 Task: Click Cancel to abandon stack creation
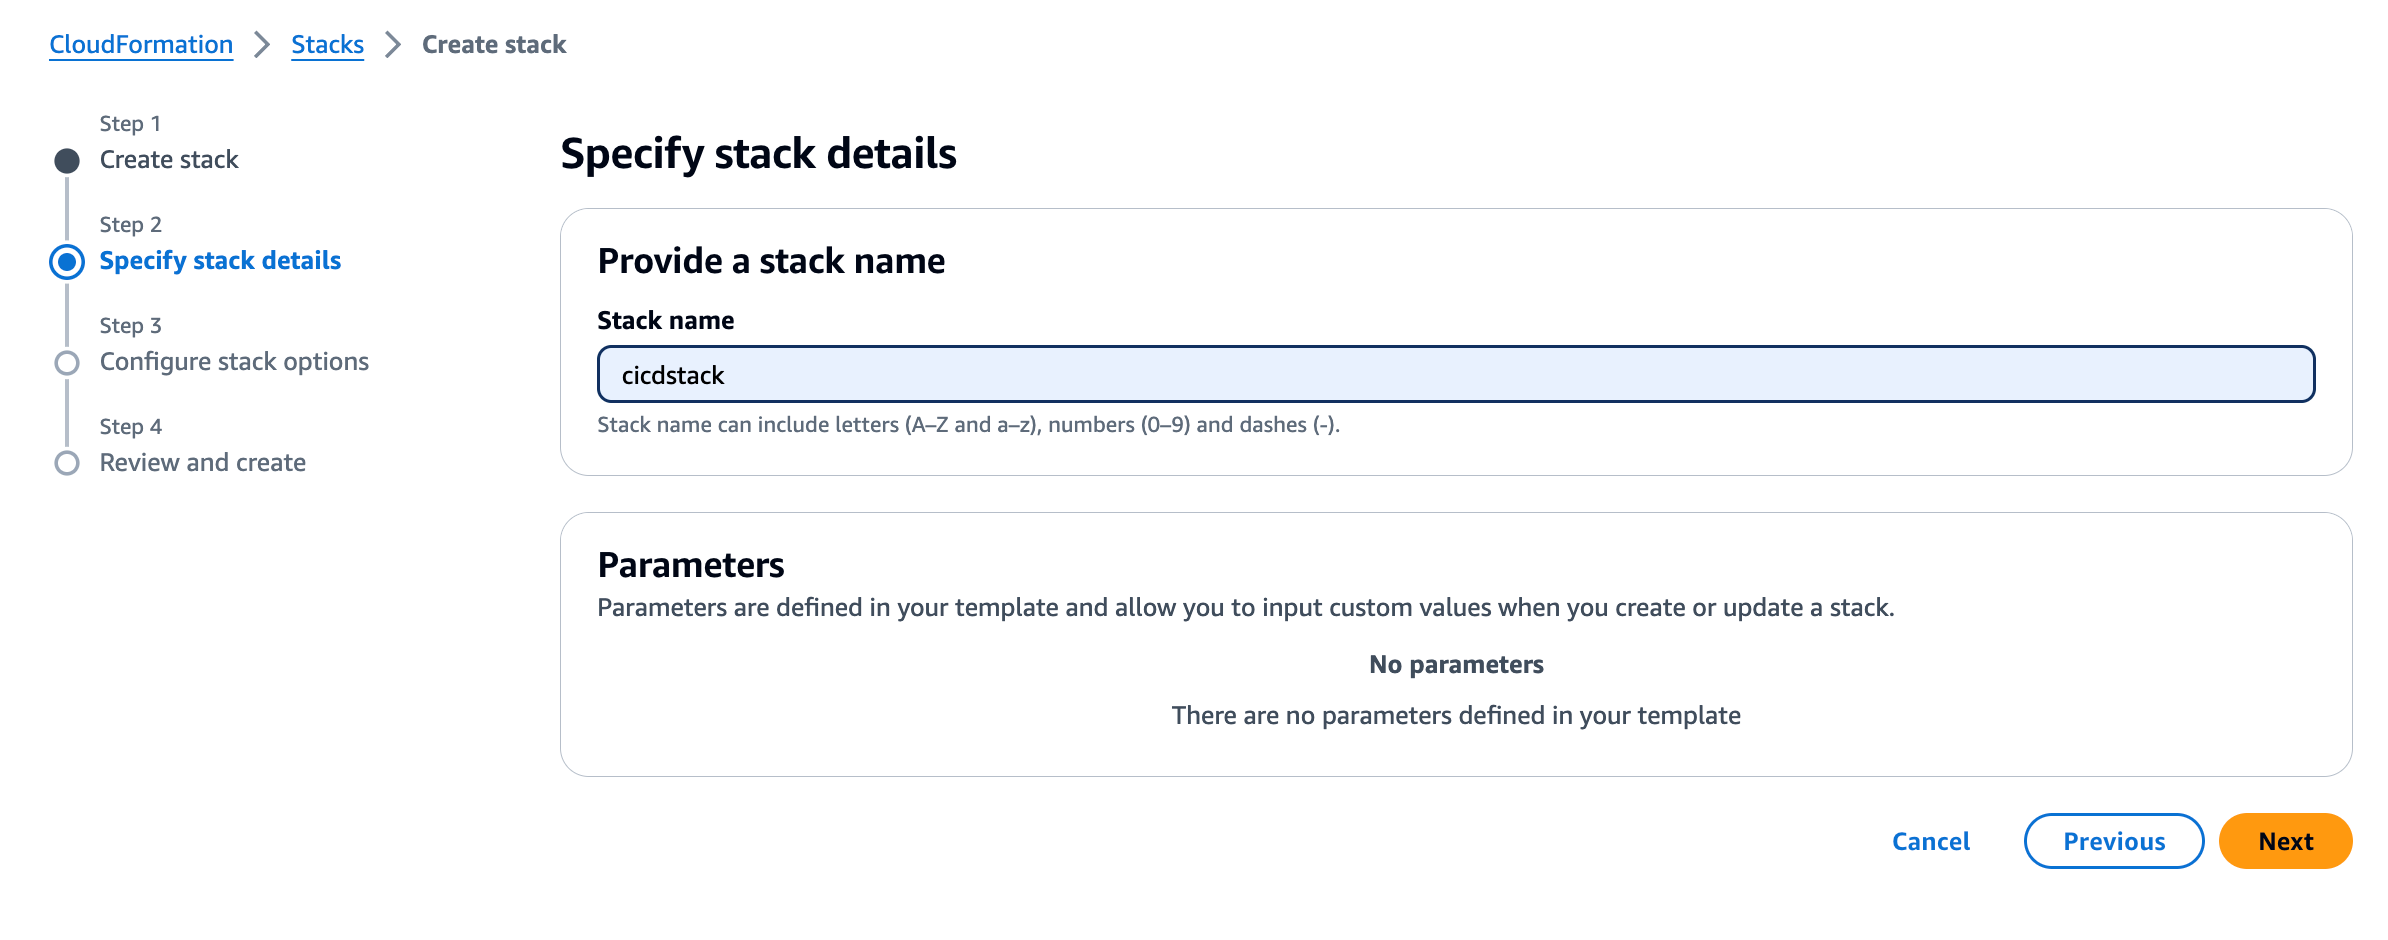(x=1930, y=841)
